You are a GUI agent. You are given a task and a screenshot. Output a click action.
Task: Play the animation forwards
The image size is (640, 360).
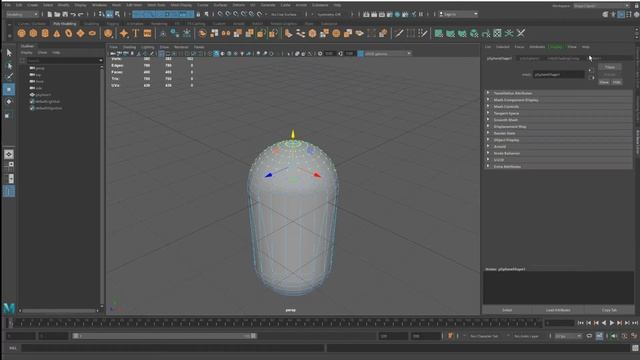point(612,323)
